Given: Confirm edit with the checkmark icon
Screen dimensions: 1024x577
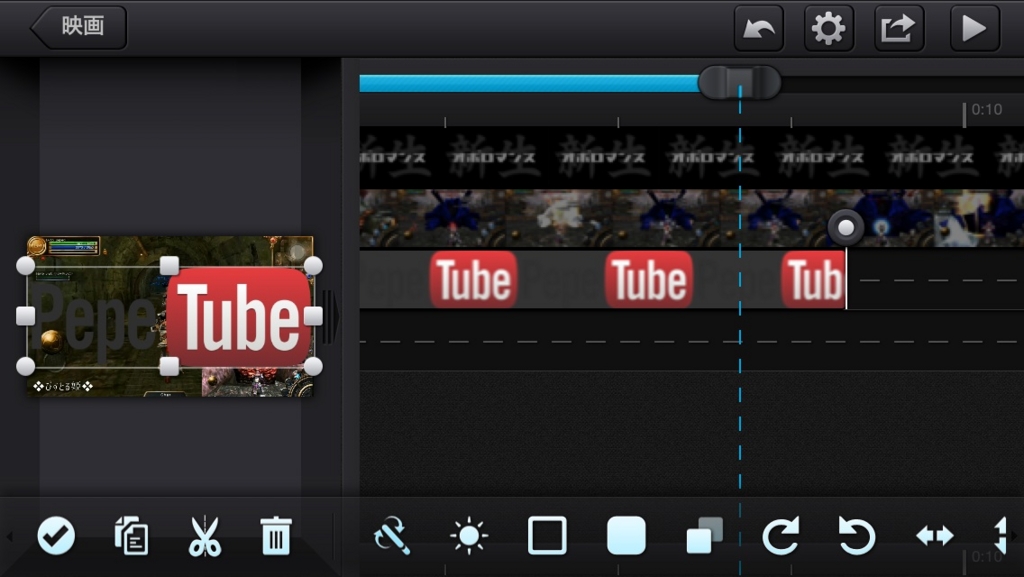Looking at the screenshot, I should pyautogui.click(x=56, y=536).
